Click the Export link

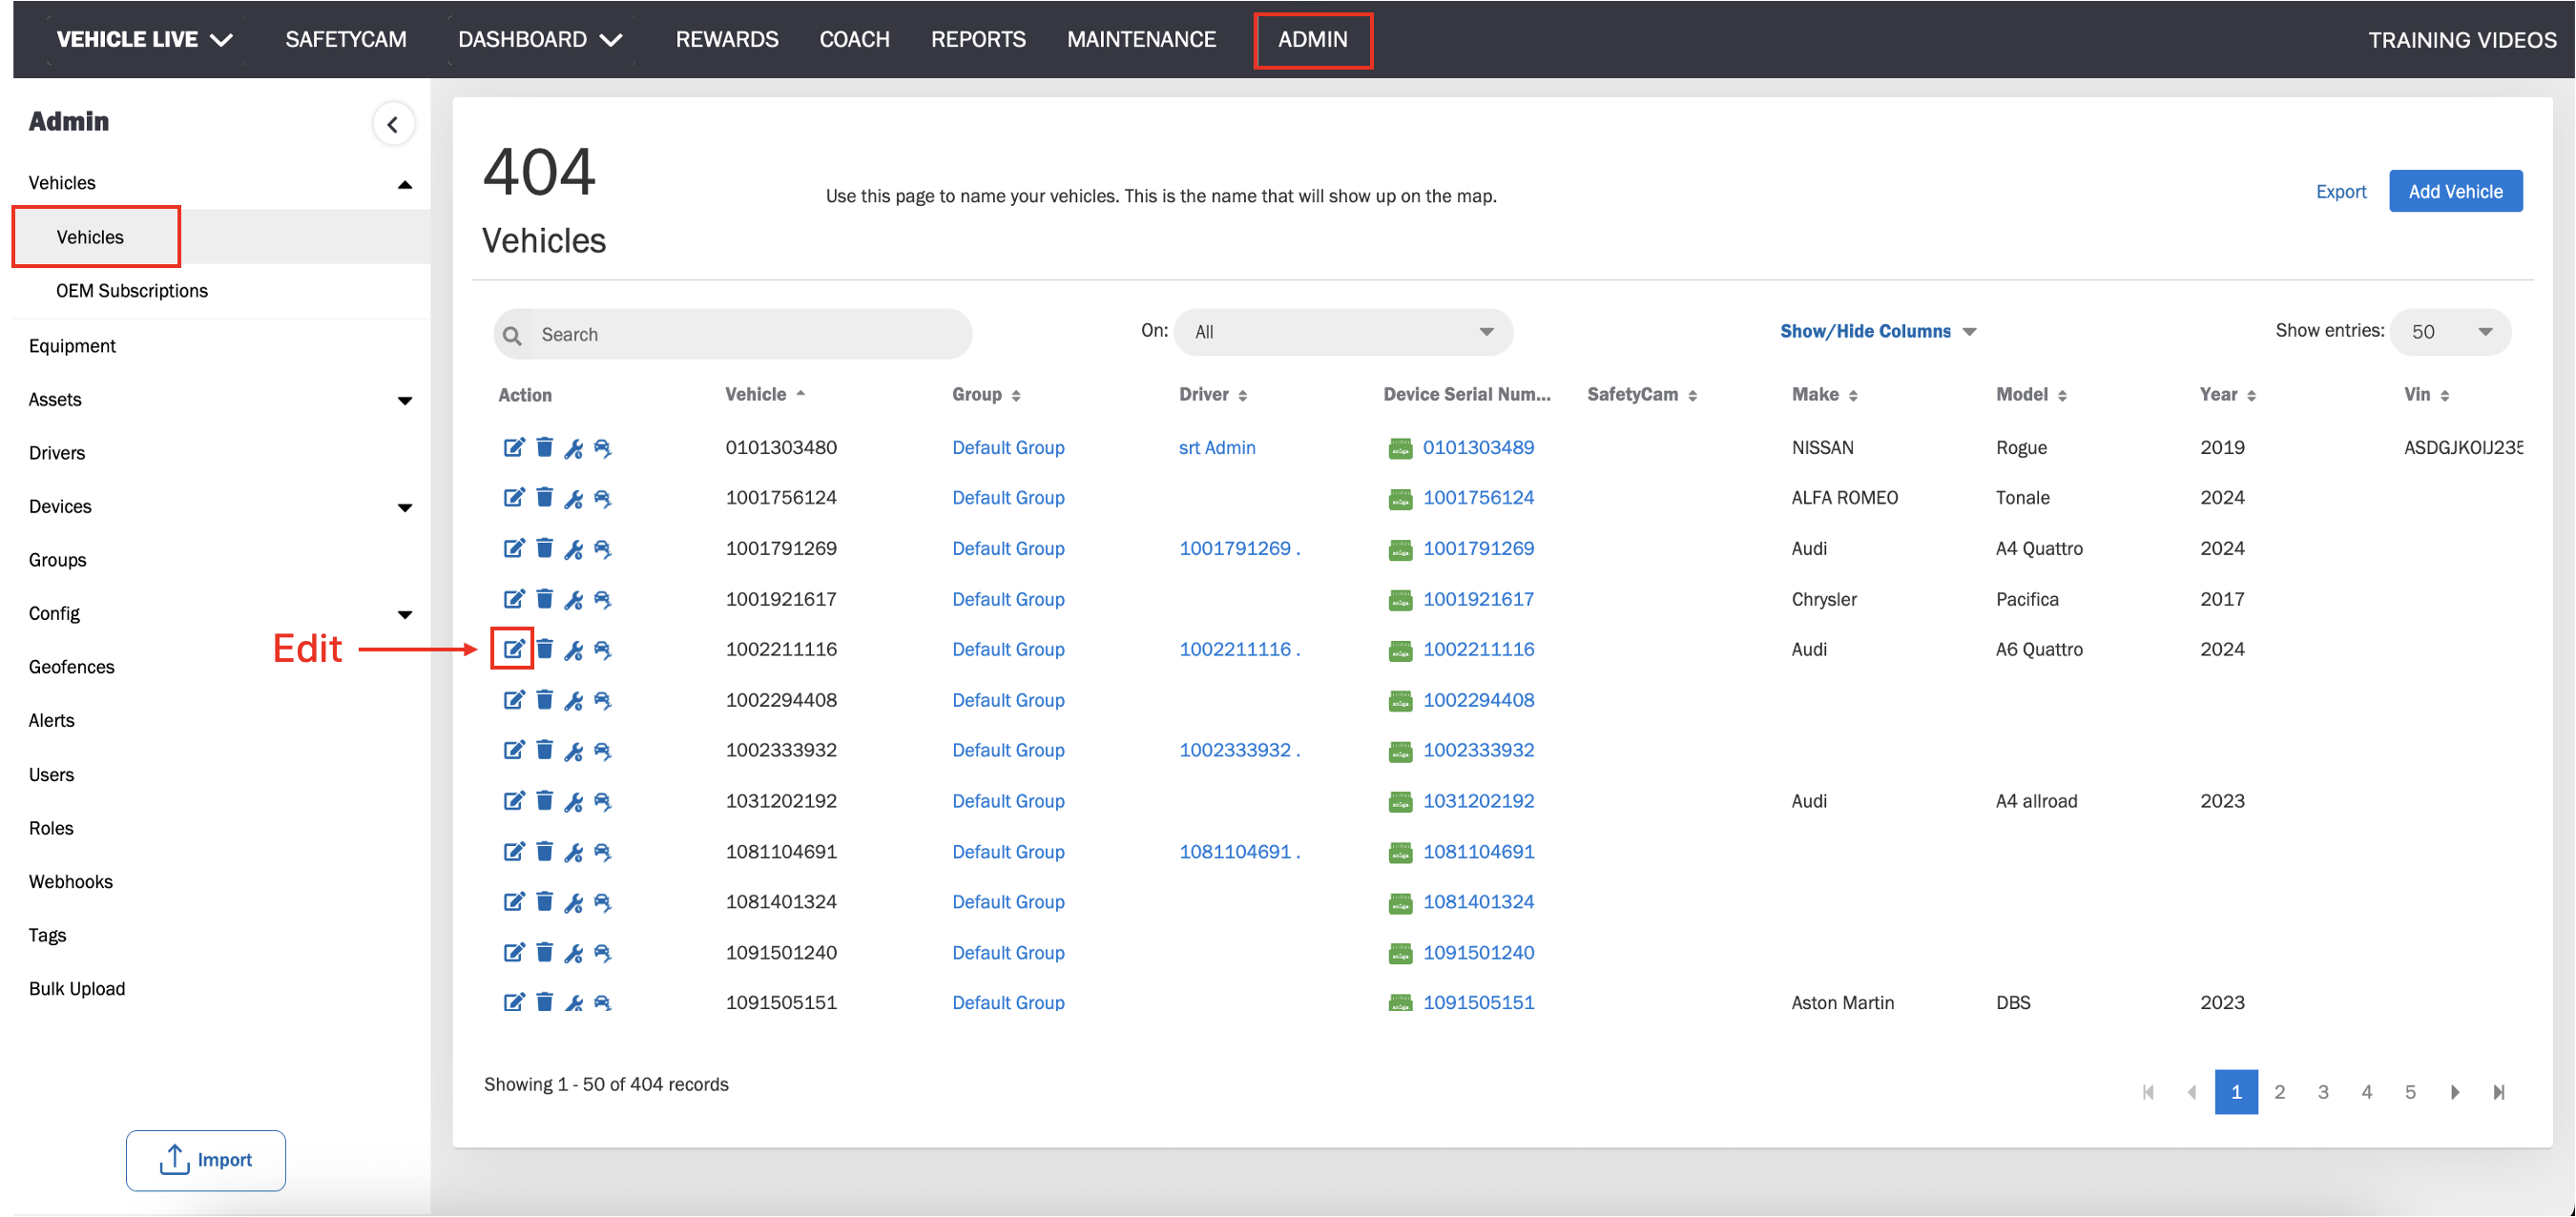pos(2340,191)
